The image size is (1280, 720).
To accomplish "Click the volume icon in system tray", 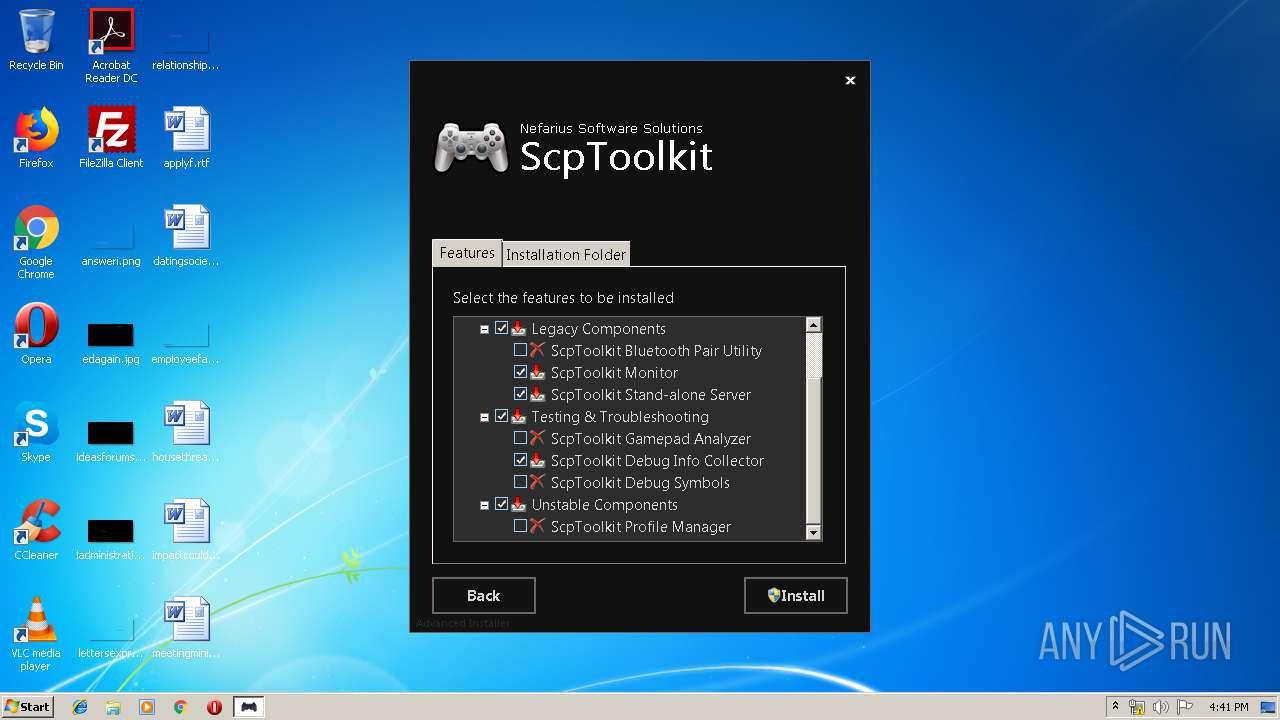I will click(1160, 707).
